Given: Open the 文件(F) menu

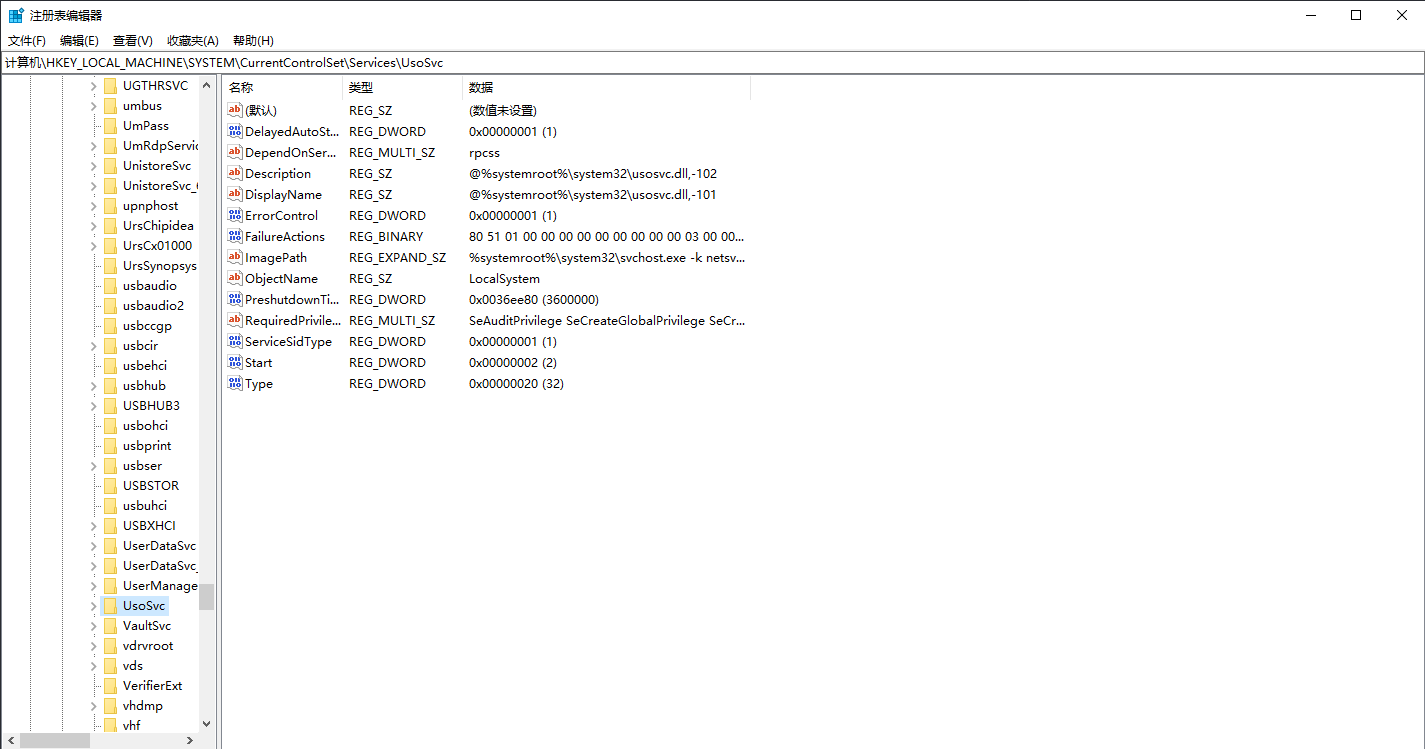Looking at the screenshot, I should pyautogui.click(x=27, y=41).
